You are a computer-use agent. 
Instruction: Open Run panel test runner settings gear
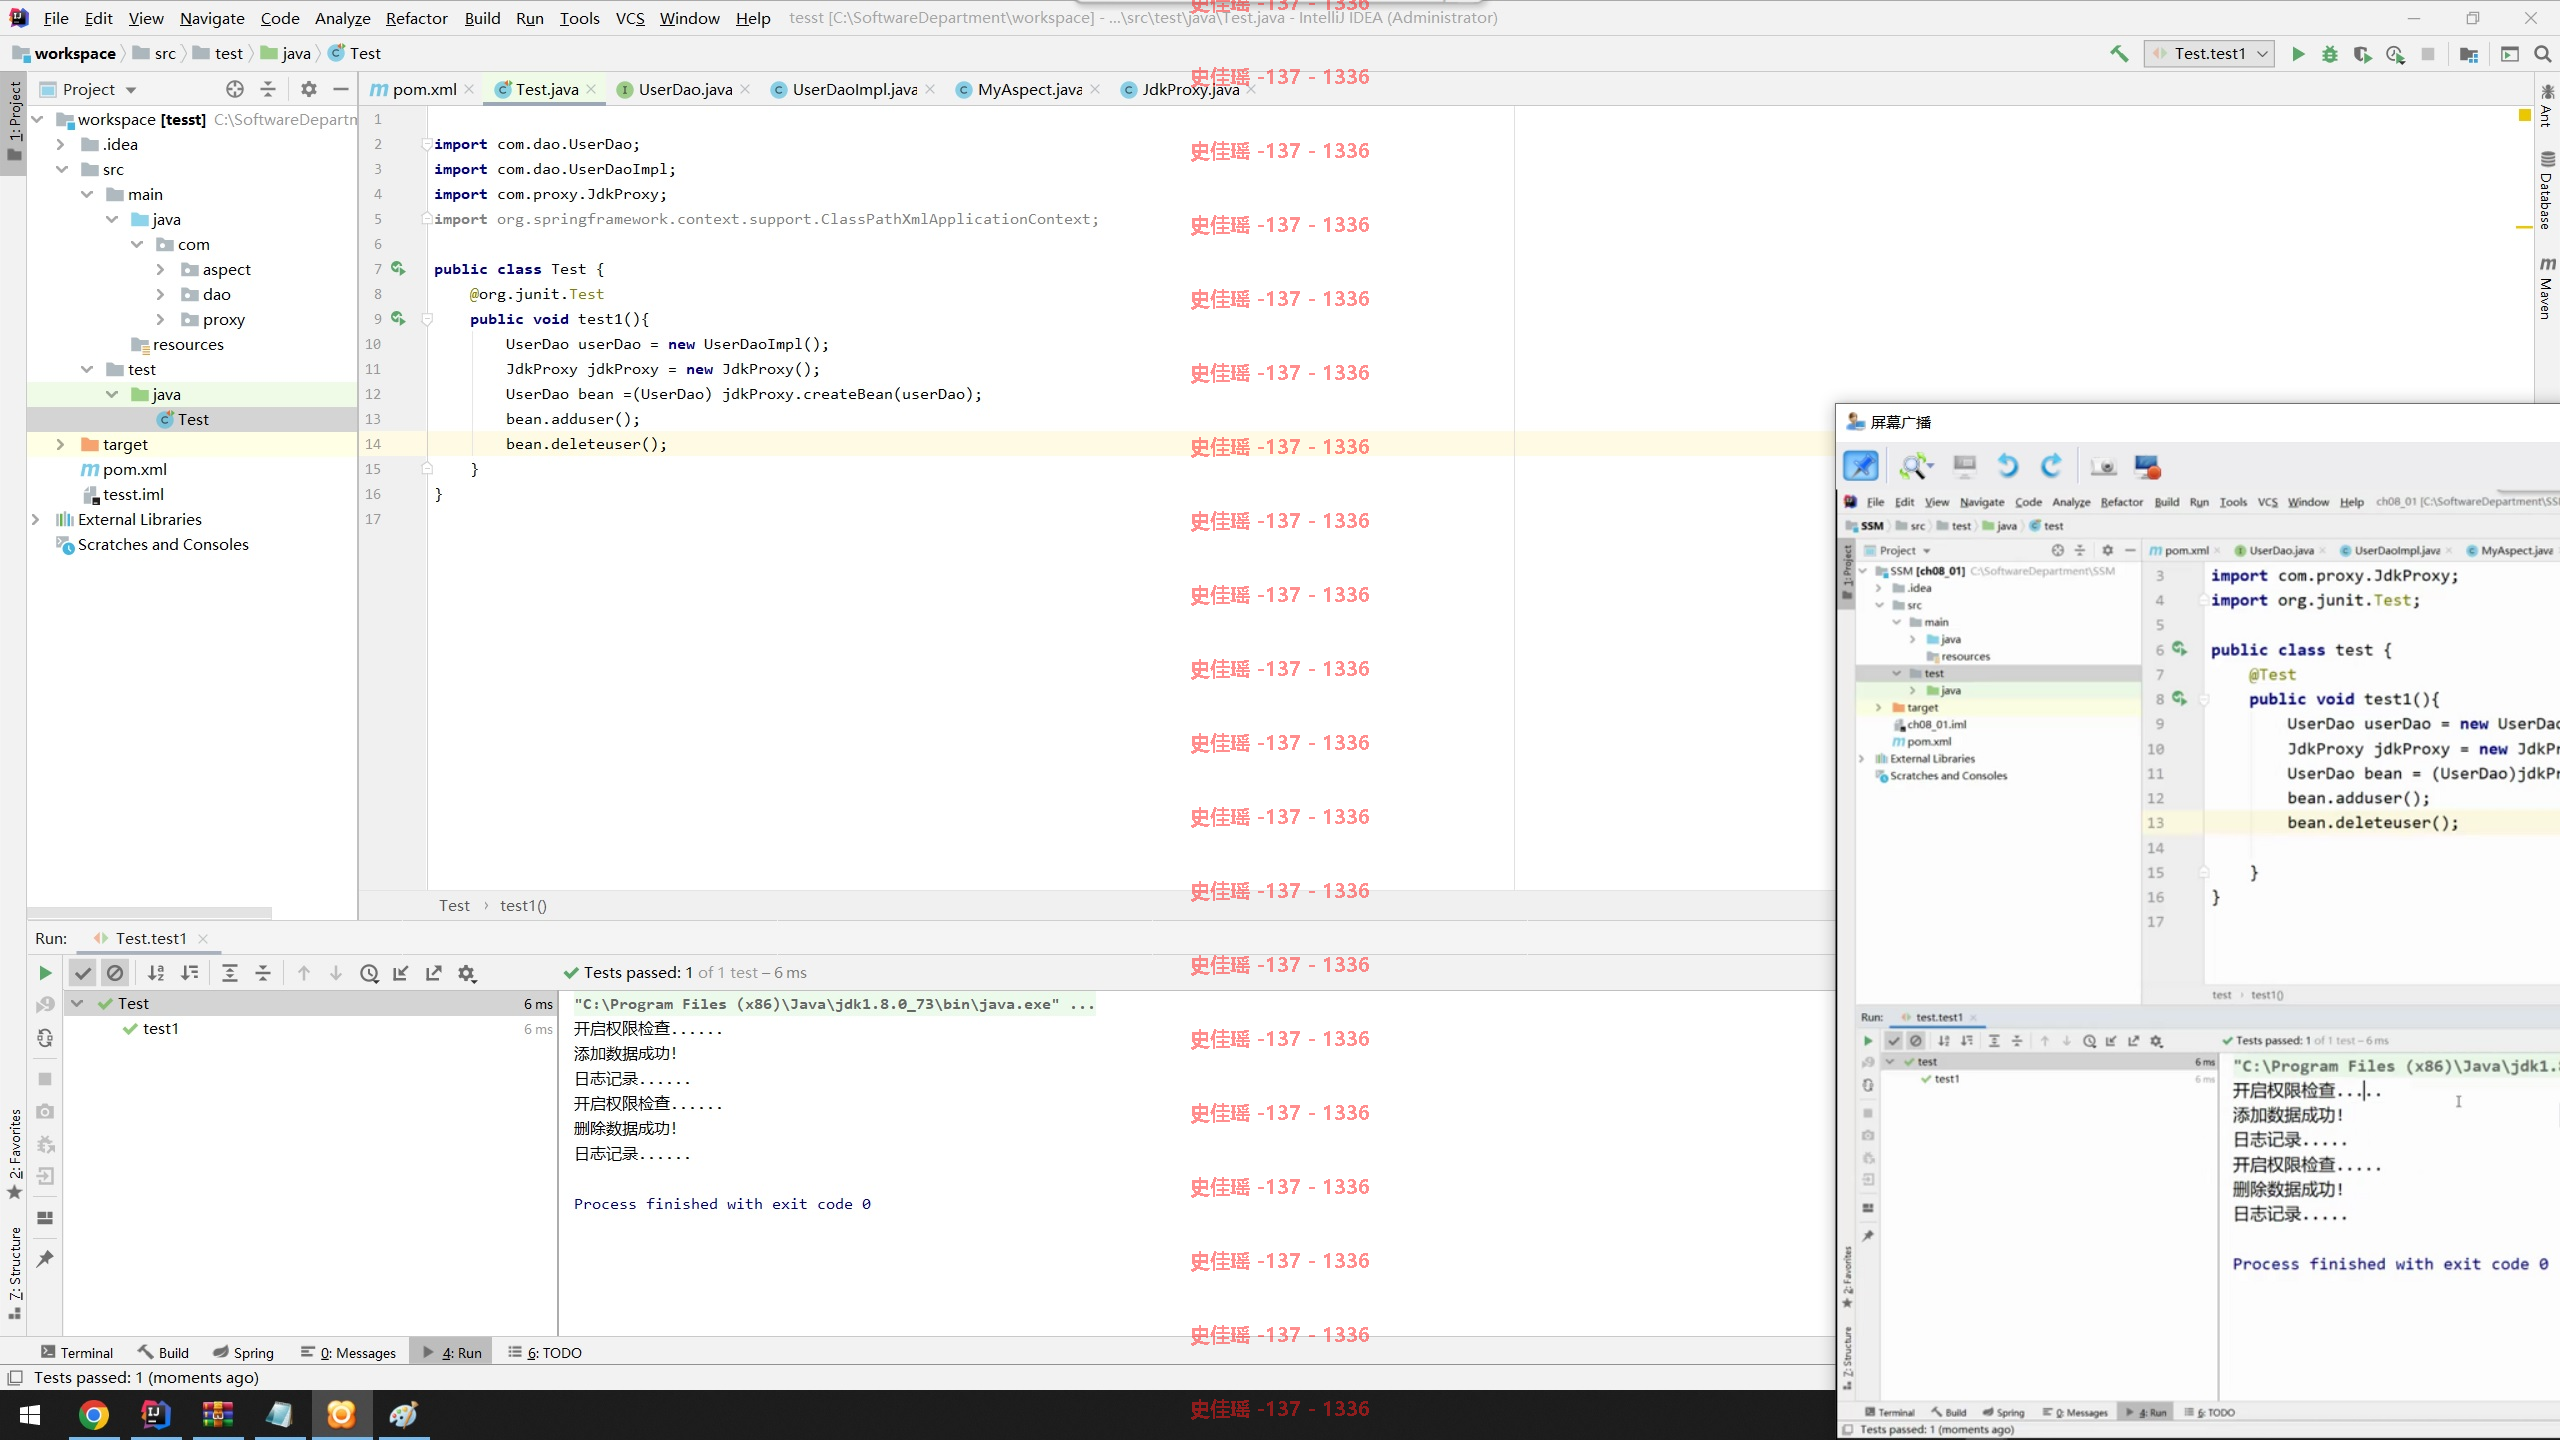(x=467, y=973)
